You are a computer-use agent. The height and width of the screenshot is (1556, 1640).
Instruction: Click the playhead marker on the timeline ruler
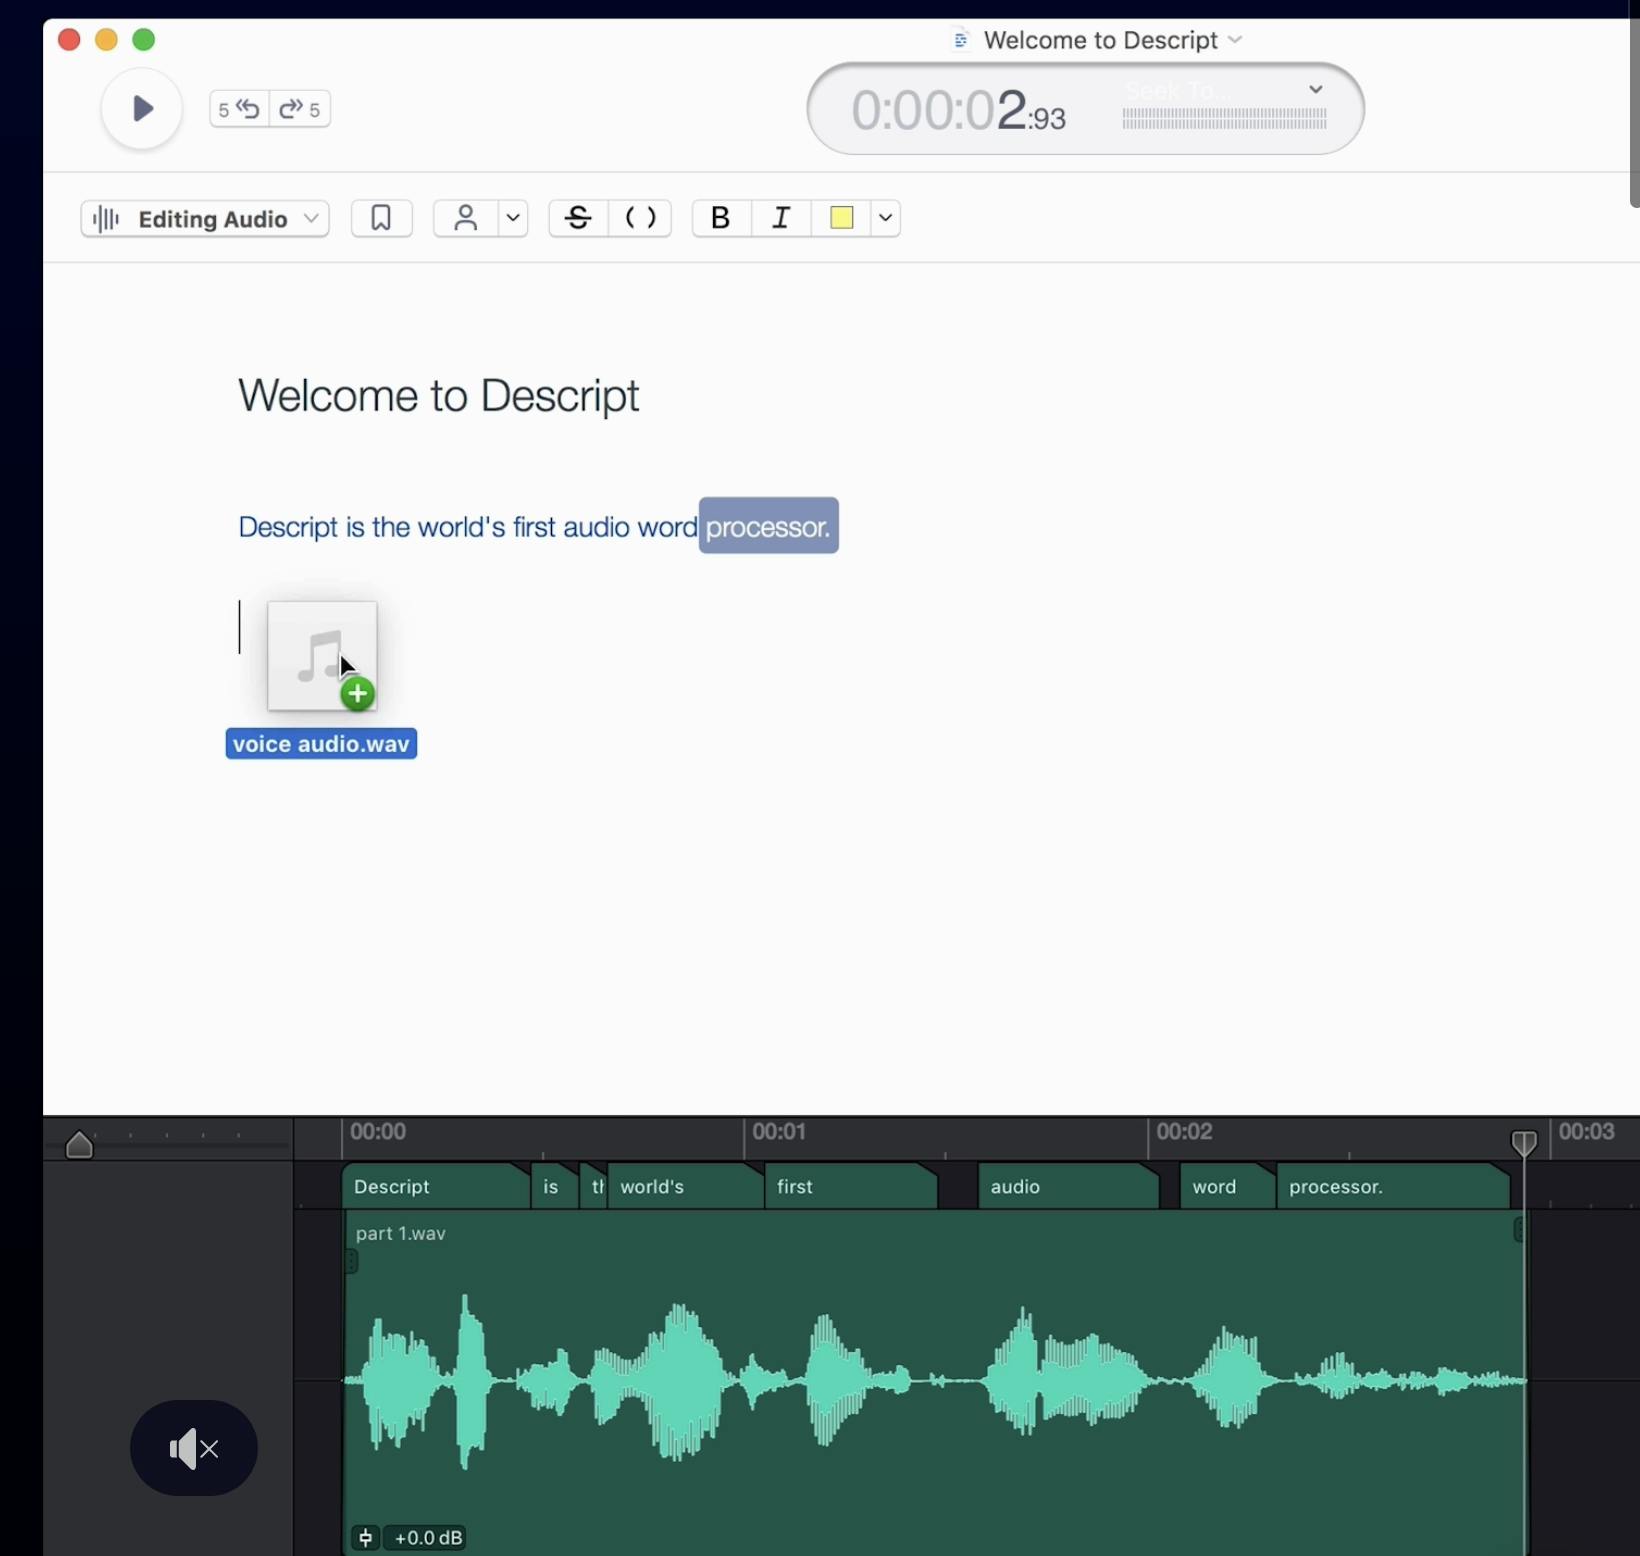[x=1523, y=1143]
